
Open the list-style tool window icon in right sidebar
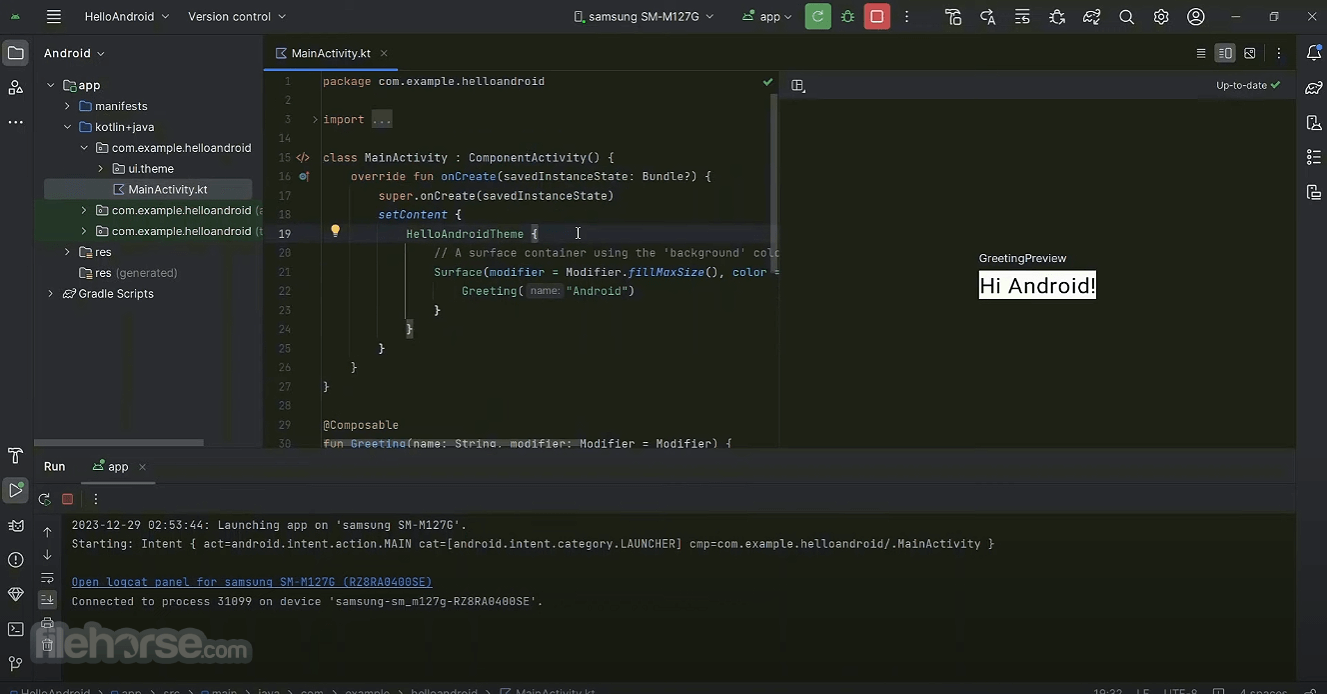1314,157
